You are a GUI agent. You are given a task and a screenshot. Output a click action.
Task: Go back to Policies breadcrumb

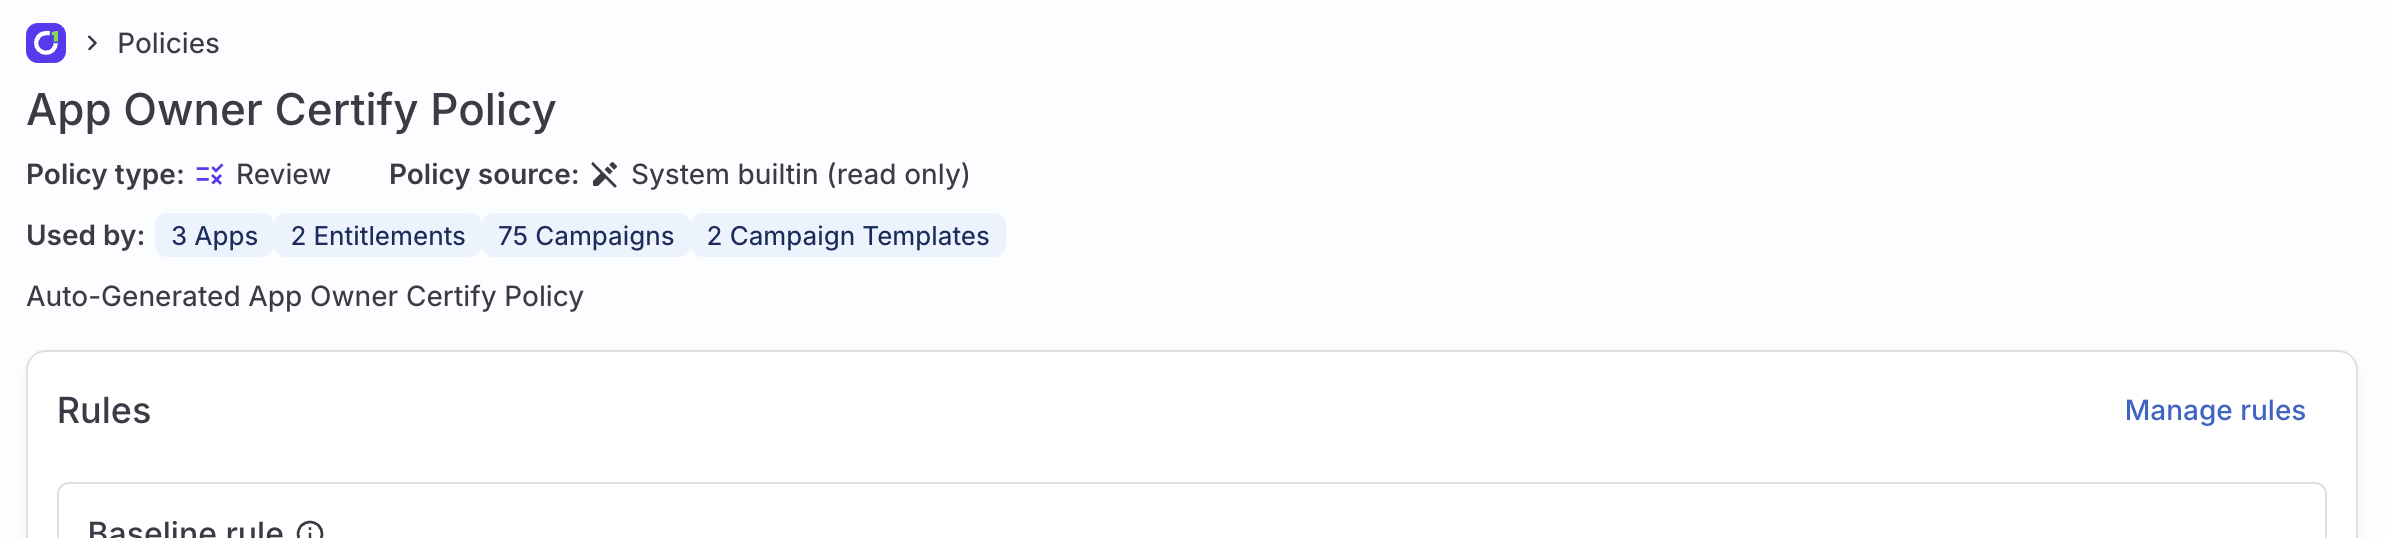tap(168, 43)
